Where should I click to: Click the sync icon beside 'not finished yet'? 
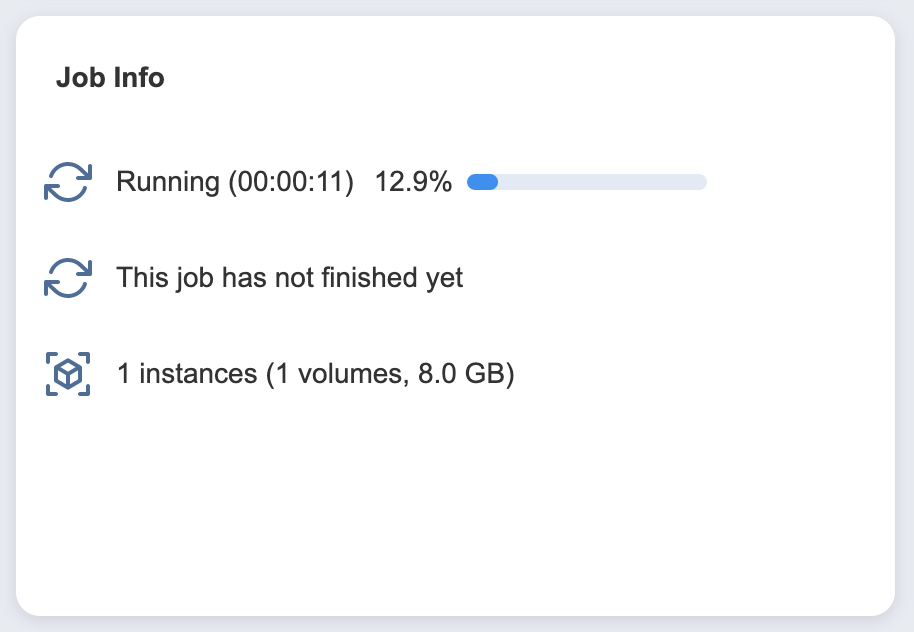coord(68,278)
